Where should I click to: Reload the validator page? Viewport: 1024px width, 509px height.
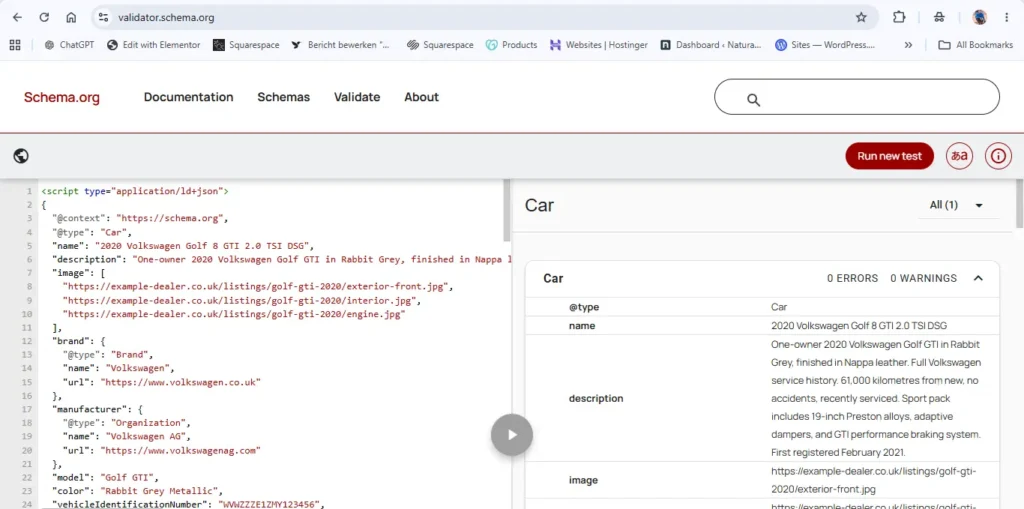click(44, 18)
